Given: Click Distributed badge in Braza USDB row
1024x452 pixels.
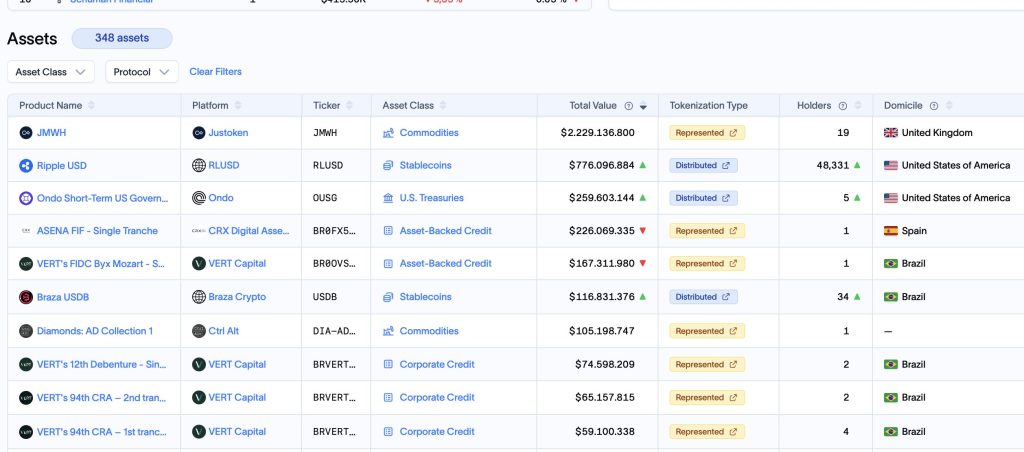Looking at the screenshot, I should [x=703, y=297].
